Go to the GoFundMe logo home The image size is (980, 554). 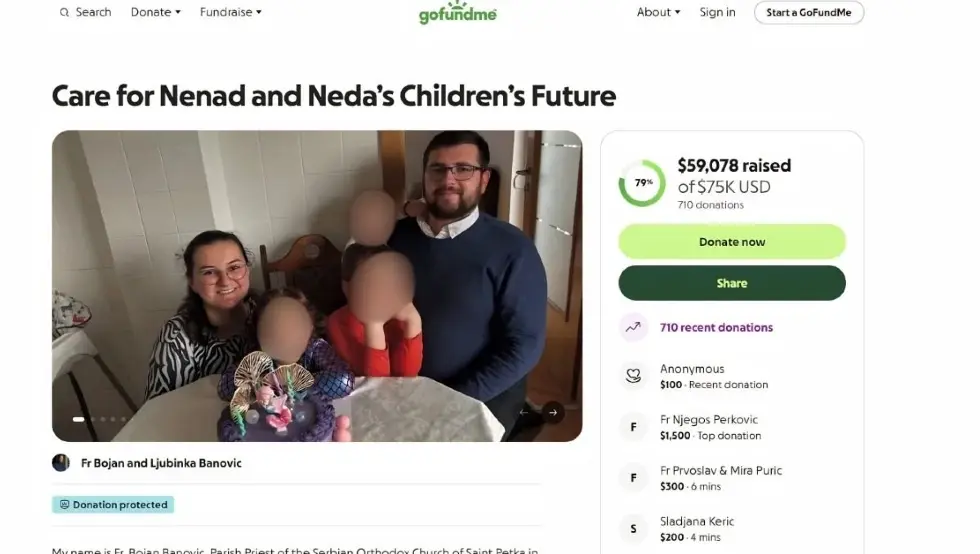coord(457,13)
